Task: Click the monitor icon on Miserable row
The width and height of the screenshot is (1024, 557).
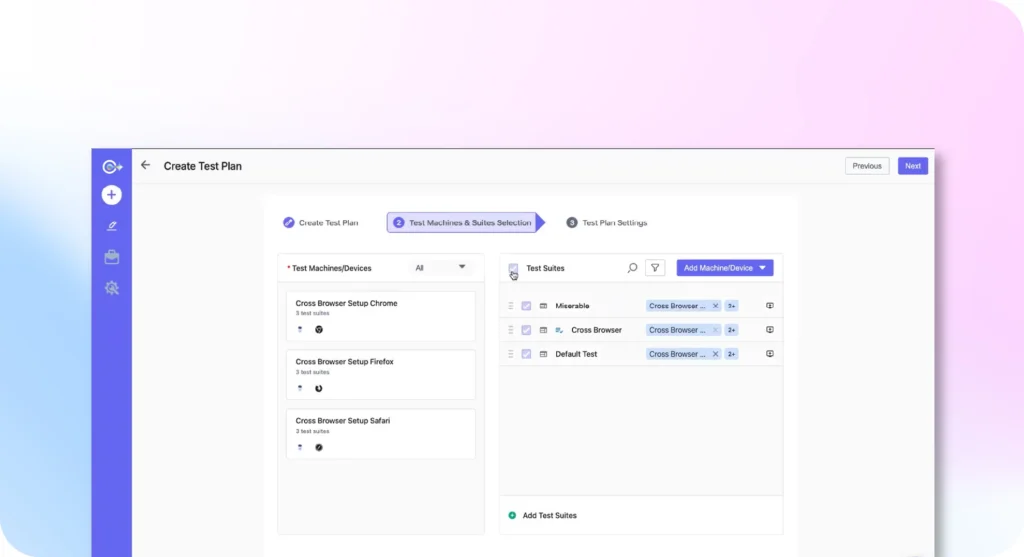Action: tap(770, 306)
